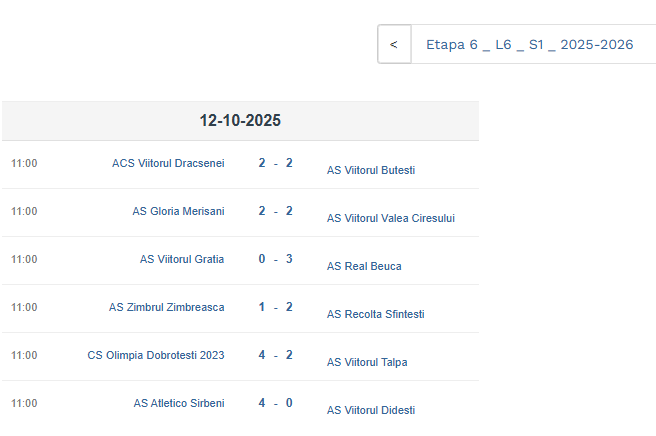
Task: Open AS Atletico Sirbeni team link
Action: coord(179,403)
